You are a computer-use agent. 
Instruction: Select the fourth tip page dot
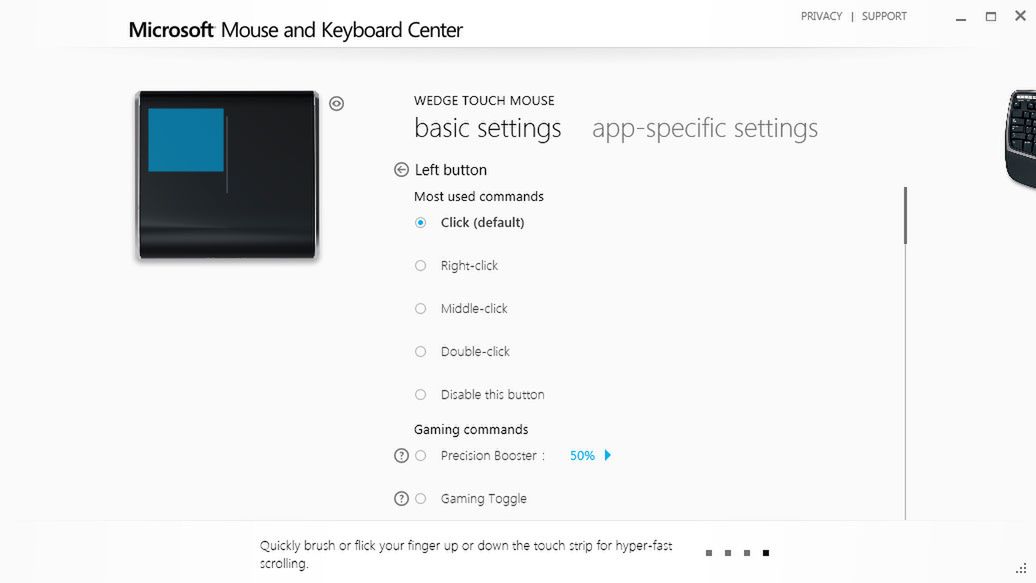[x=766, y=553]
